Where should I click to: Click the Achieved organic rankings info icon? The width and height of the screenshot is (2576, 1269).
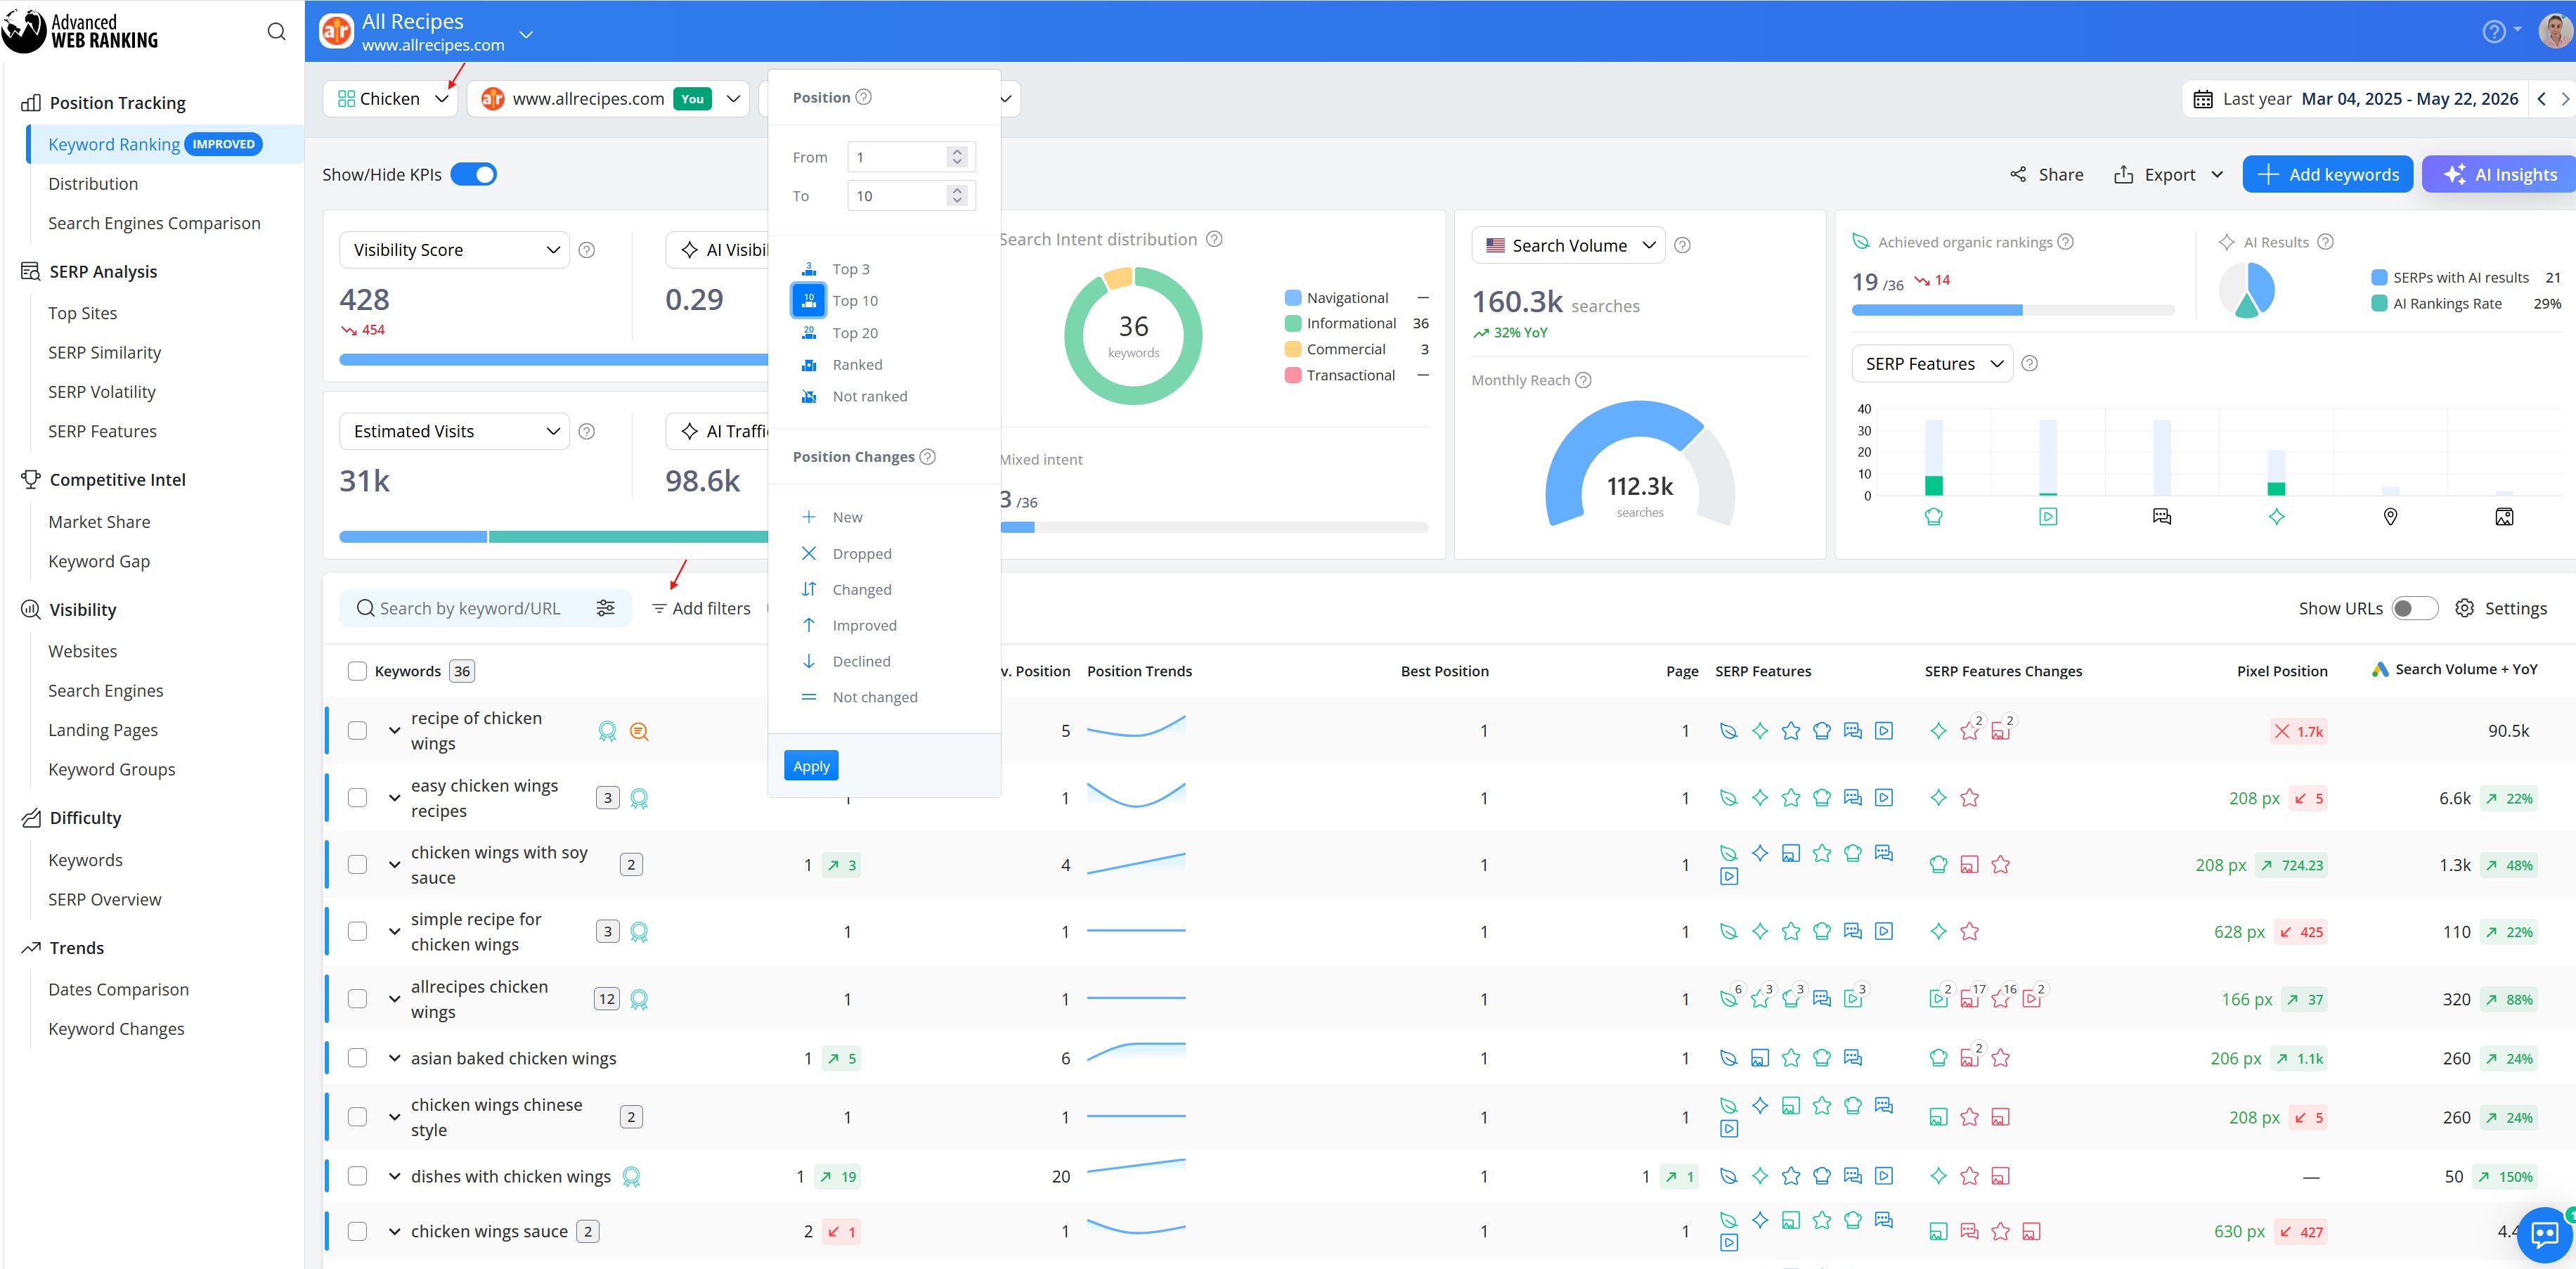point(2065,242)
